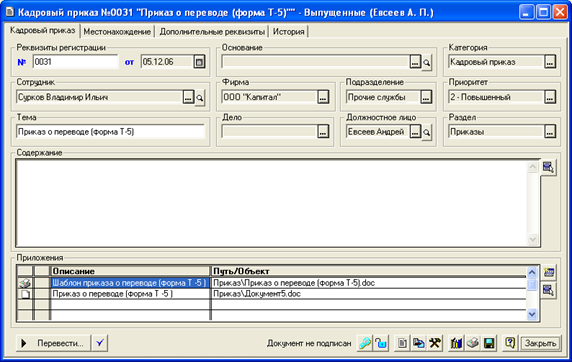Open the Приоритет selection ellipsis button
This screenshot has width=572, height=362.
tap(550, 97)
